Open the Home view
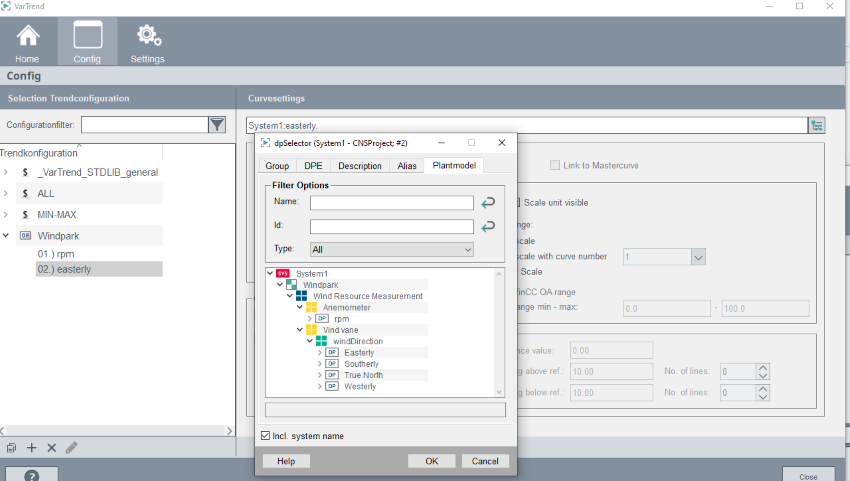850x481 pixels. click(x=28, y=43)
